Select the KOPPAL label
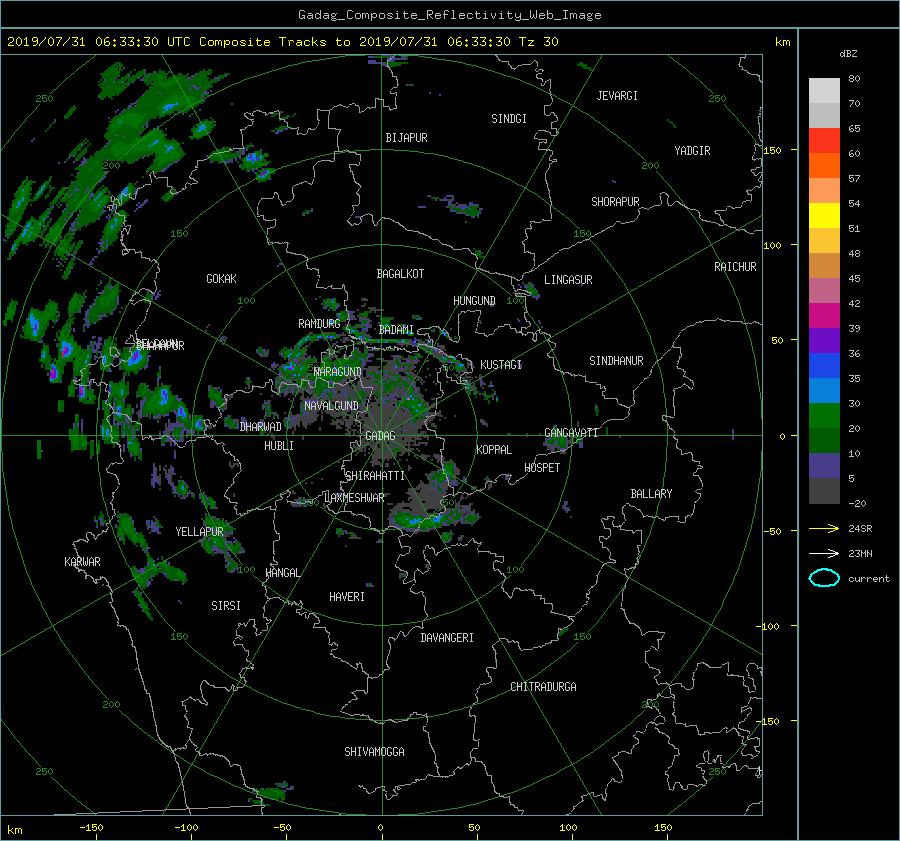This screenshot has width=900, height=841. [494, 450]
